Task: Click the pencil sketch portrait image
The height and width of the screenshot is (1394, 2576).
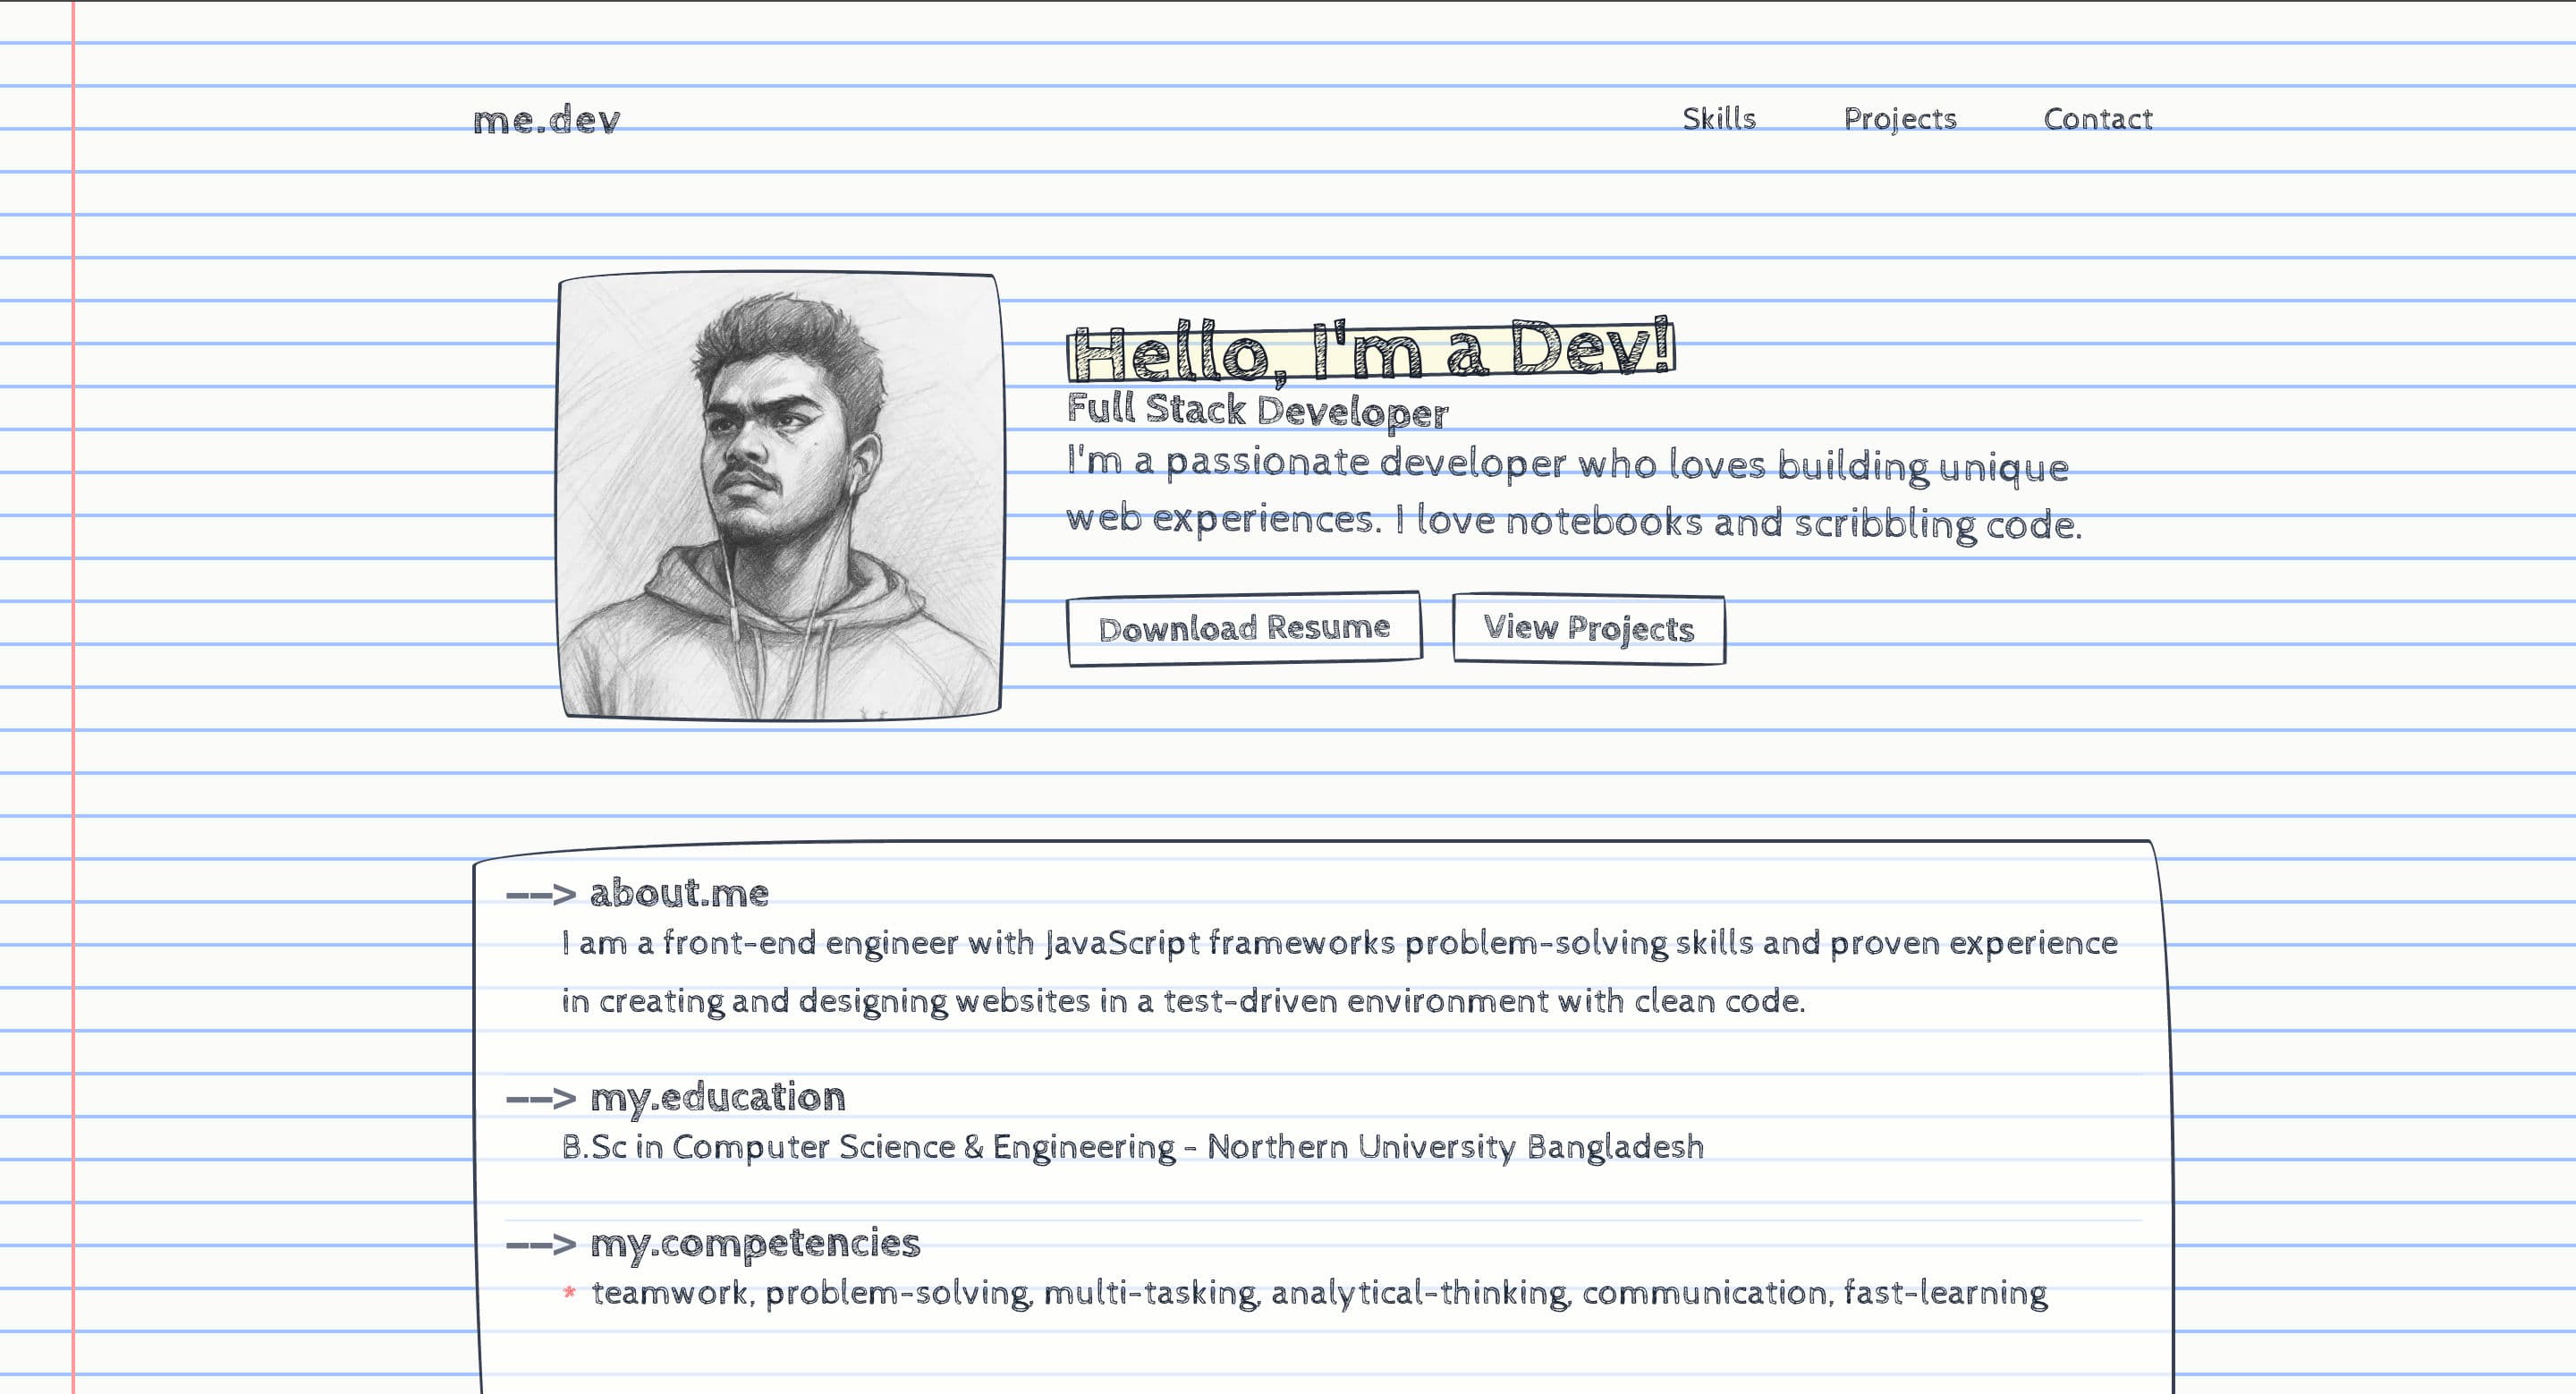Action: [x=780, y=496]
